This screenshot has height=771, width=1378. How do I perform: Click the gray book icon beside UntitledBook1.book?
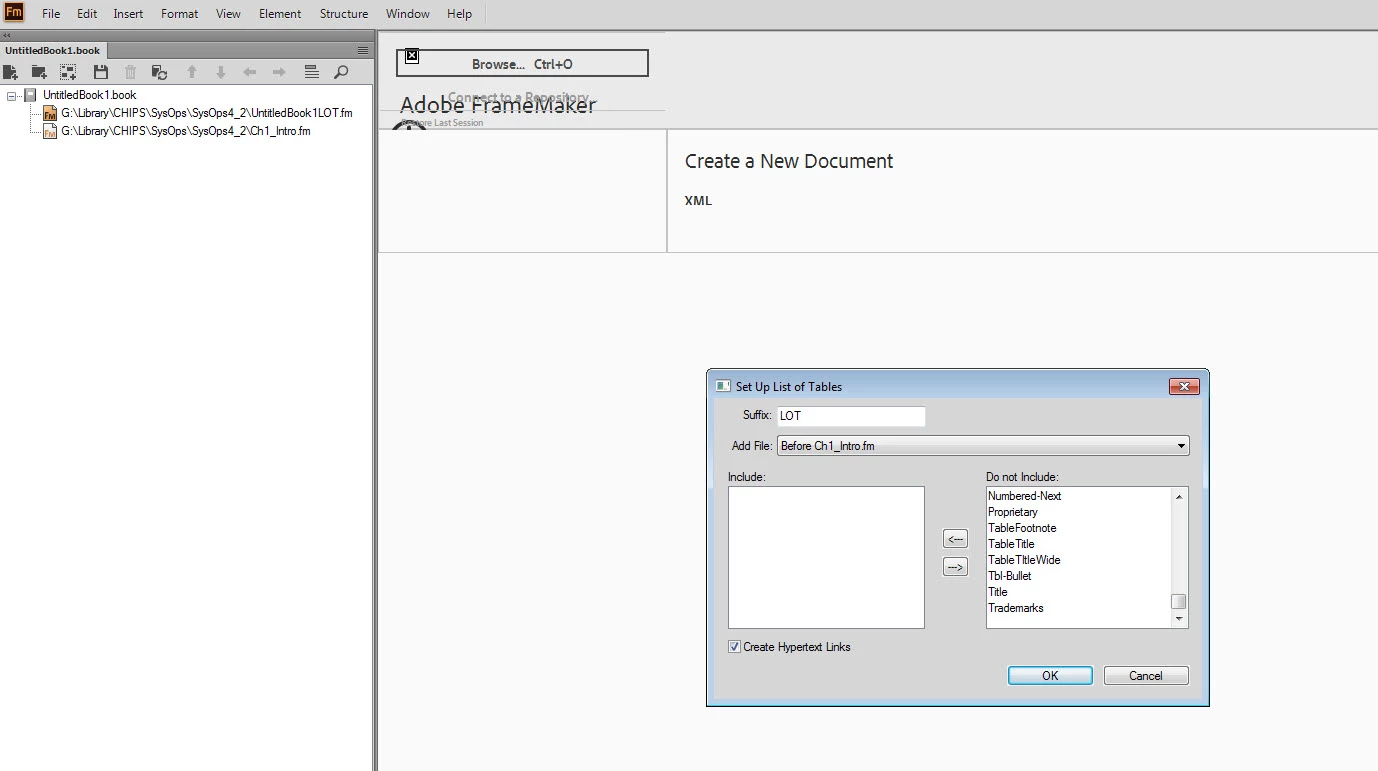31,95
